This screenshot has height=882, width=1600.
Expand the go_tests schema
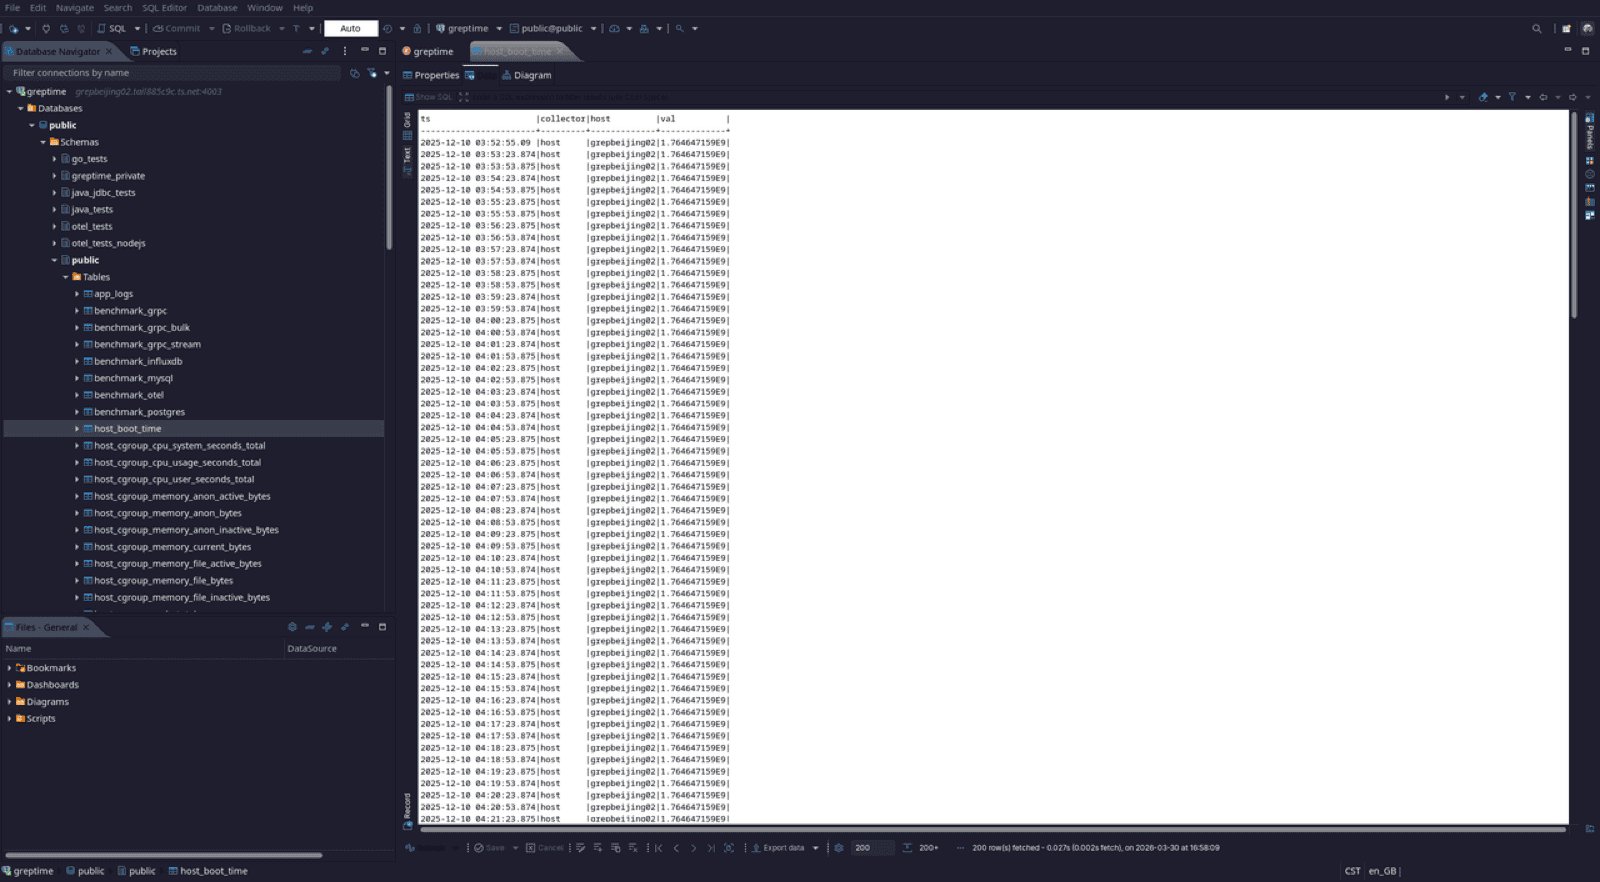54,159
